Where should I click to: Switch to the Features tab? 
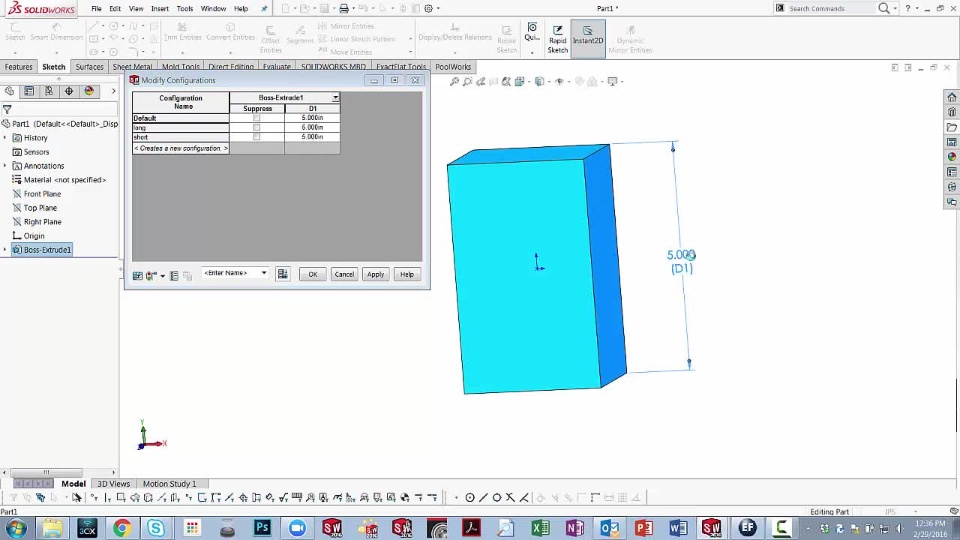pos(18,67)
